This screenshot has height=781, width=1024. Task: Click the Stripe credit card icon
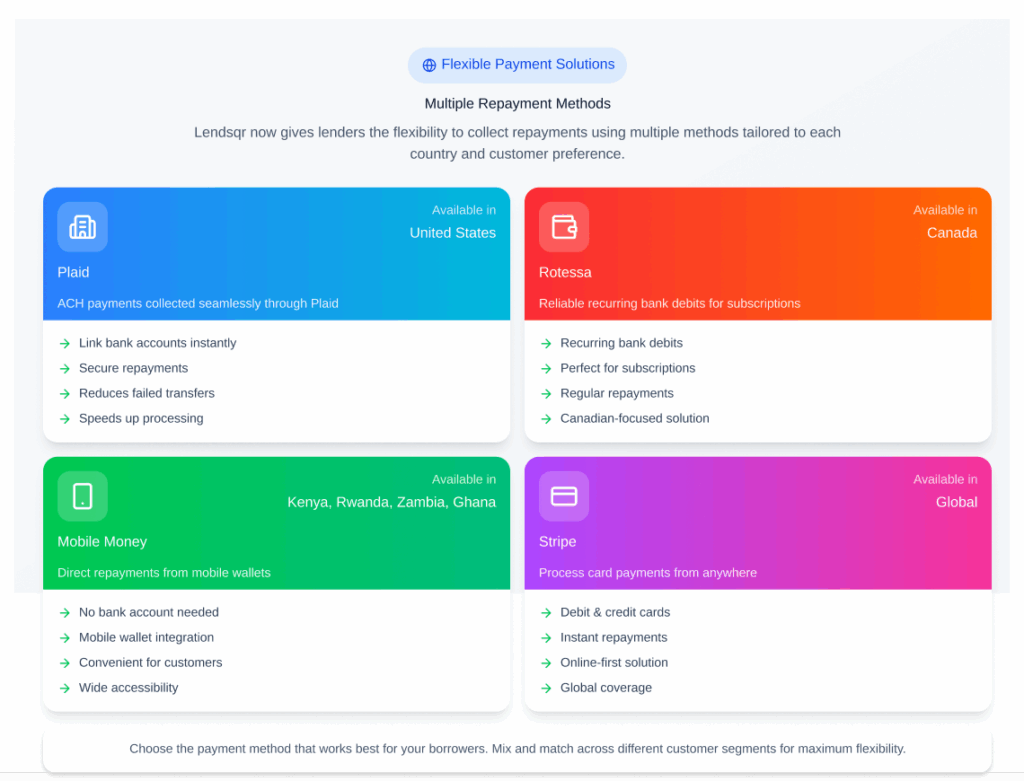click(564, 496)
